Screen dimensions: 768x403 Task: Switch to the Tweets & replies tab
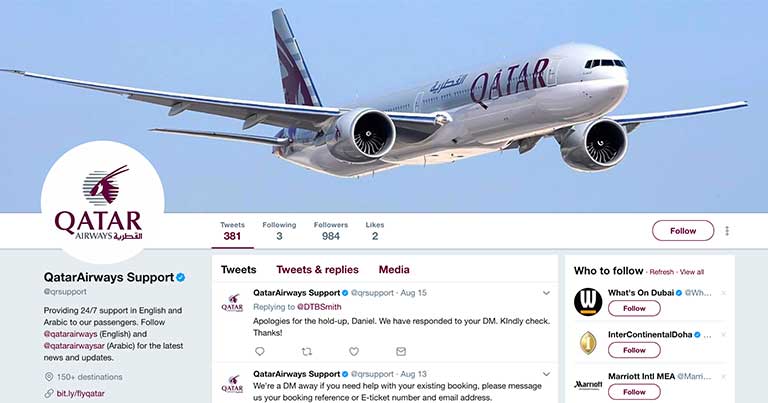pos(317,270)
